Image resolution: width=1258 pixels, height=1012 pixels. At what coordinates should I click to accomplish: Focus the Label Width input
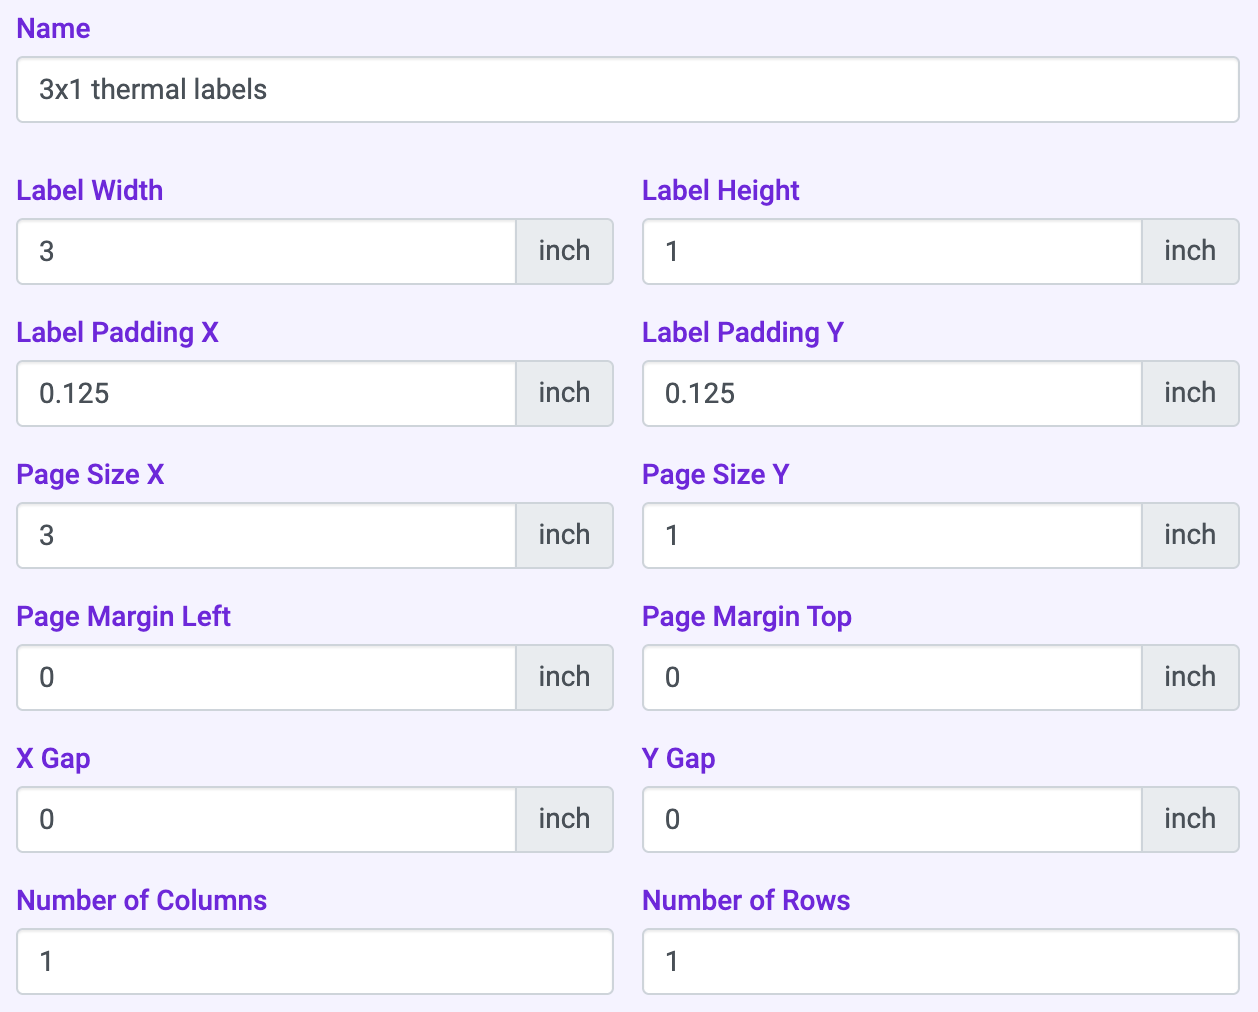[266, 252]
